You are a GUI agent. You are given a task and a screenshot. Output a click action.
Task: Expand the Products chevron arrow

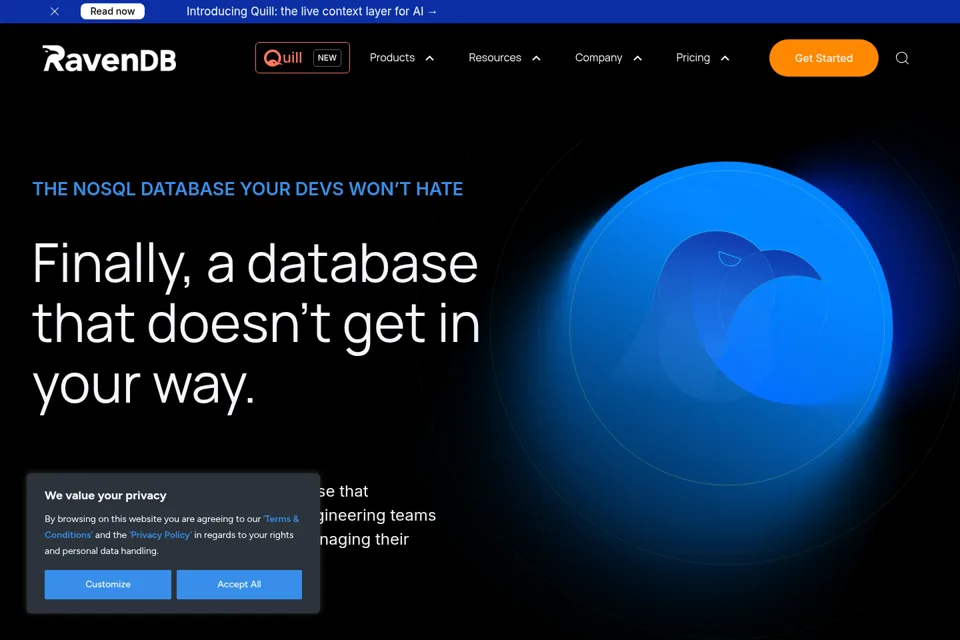[x=430, y=58]
